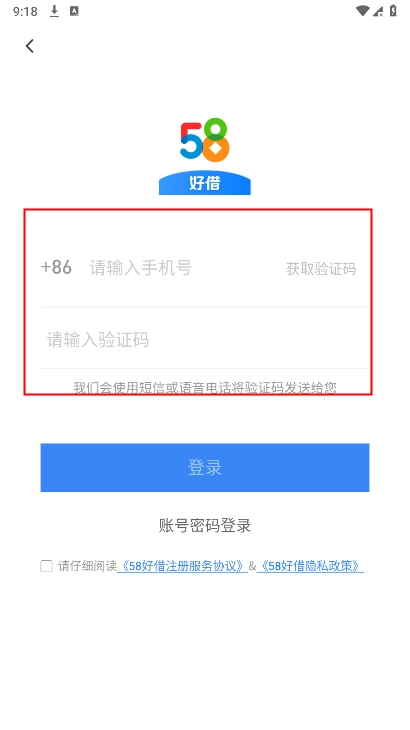
Task: Tap the keyboard 'A' status bar icon
Action: click(74, 11)
